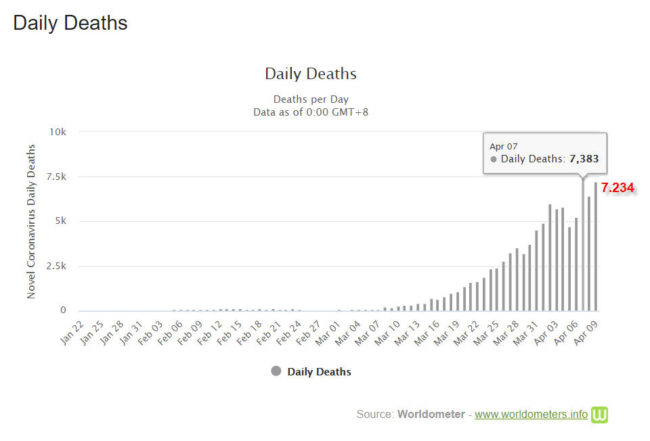
Task: Click the gray dot inside the tooltip
Action: [x=494, y=159]
